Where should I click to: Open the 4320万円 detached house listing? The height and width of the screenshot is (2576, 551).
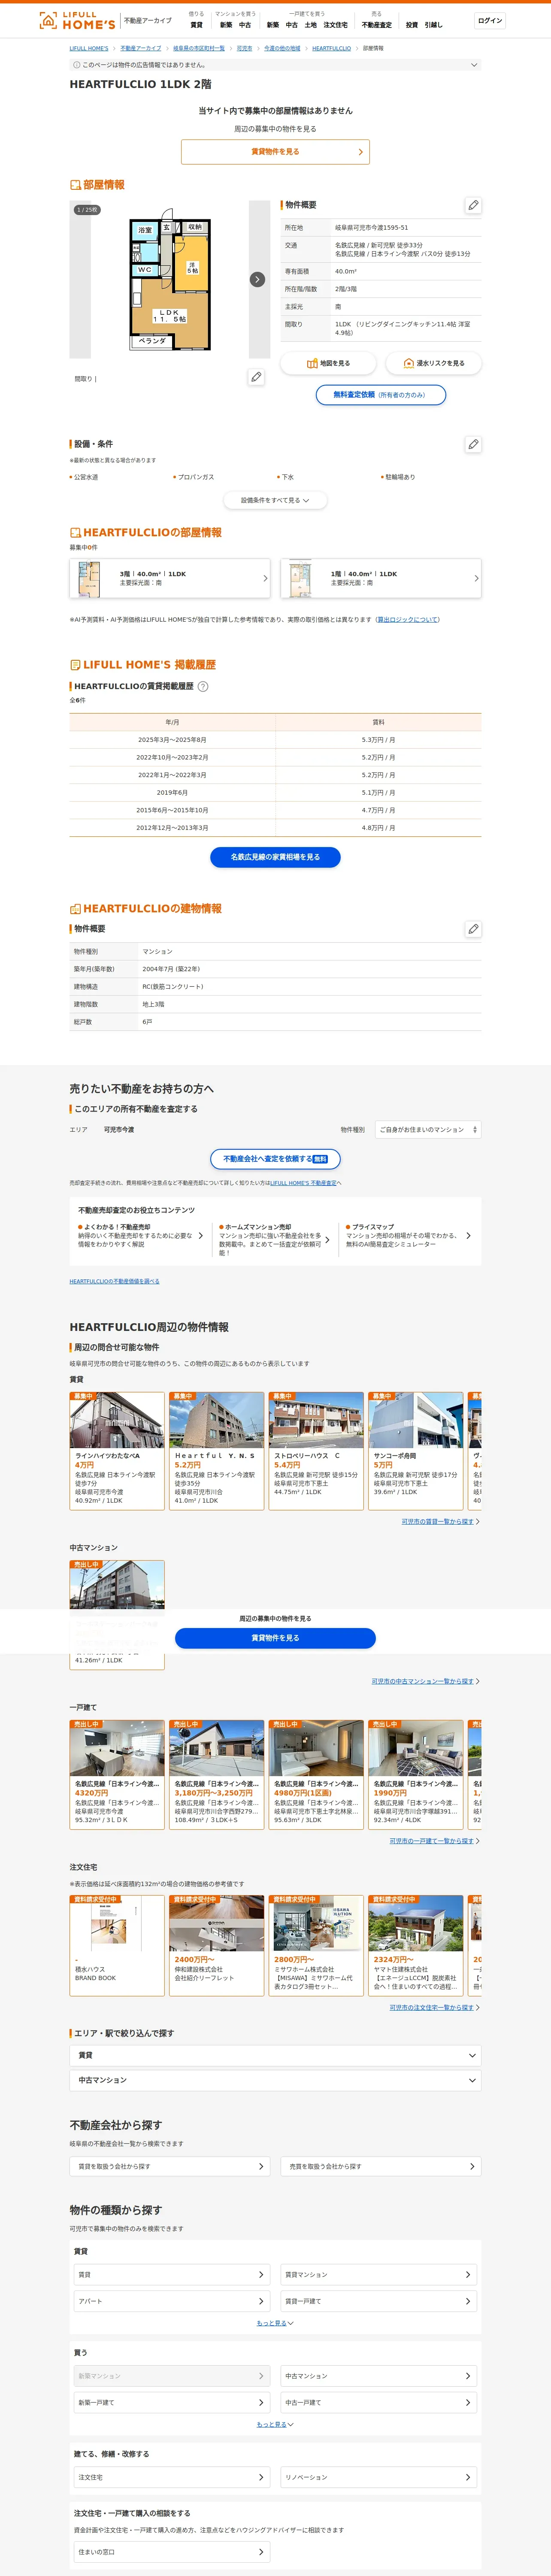(x=117, y=1775)
